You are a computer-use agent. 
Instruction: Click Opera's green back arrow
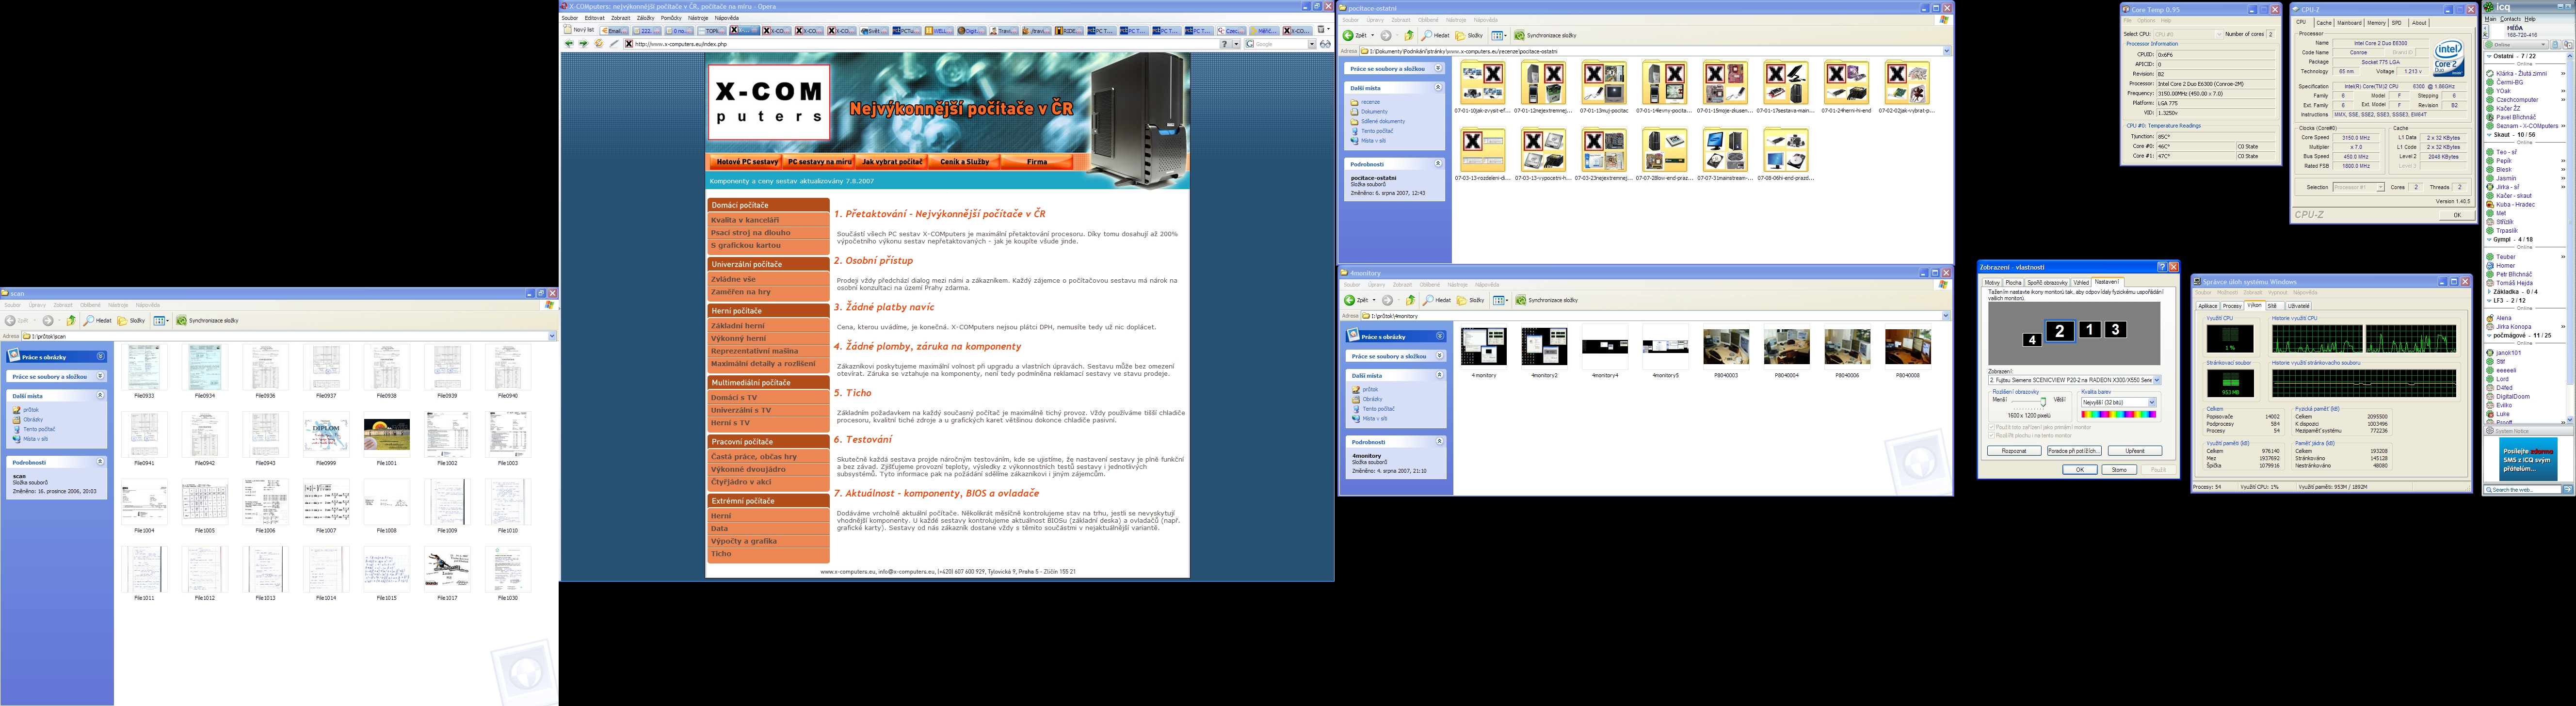(569, 43)
